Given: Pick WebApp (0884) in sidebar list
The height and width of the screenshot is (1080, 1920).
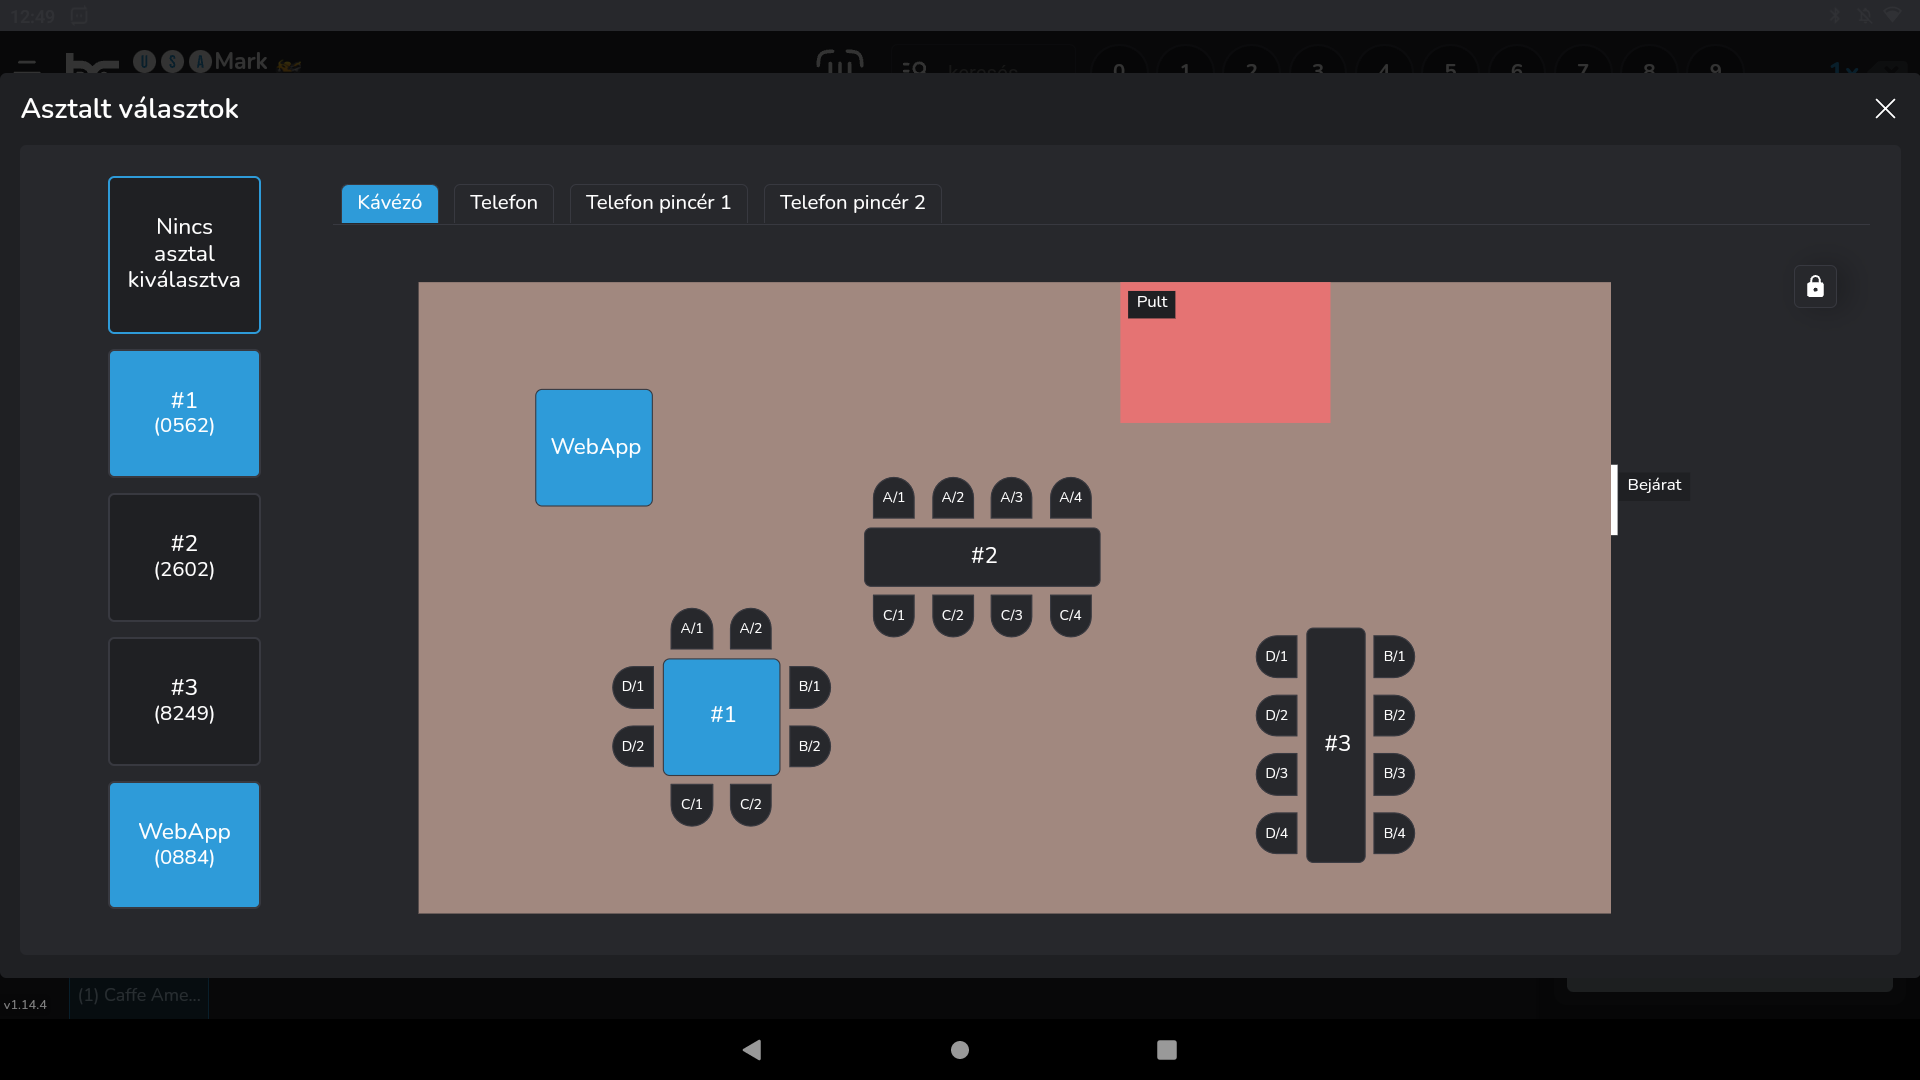Looking at the screenshot, I should pos(184,844).
